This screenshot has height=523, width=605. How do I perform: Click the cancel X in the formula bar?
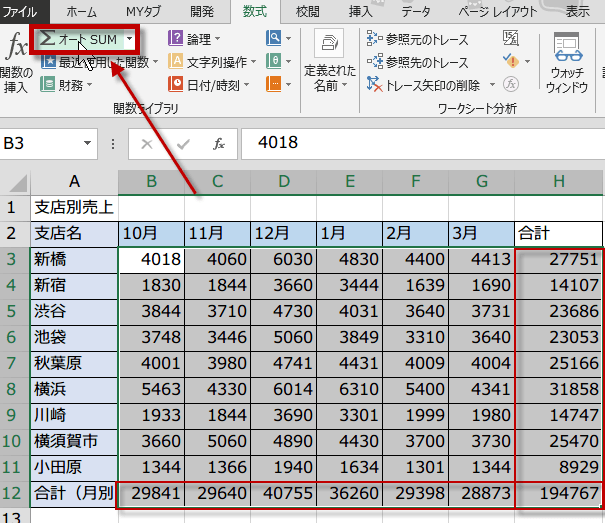click(x=147, y=143)
